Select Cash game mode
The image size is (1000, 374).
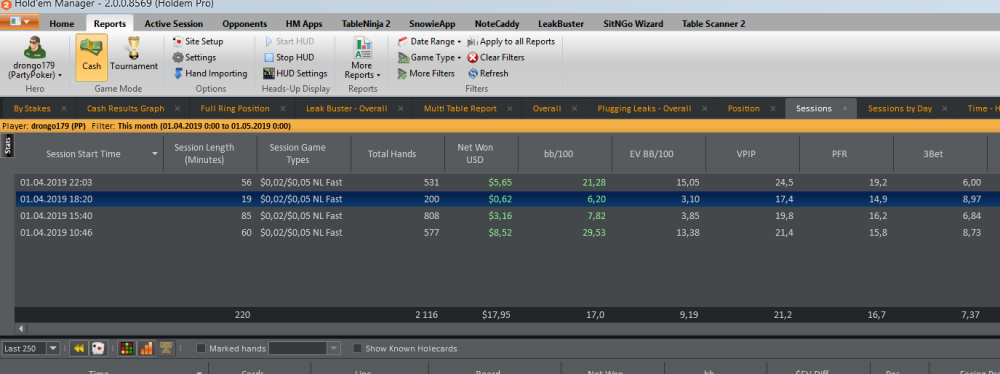[91, 57]
